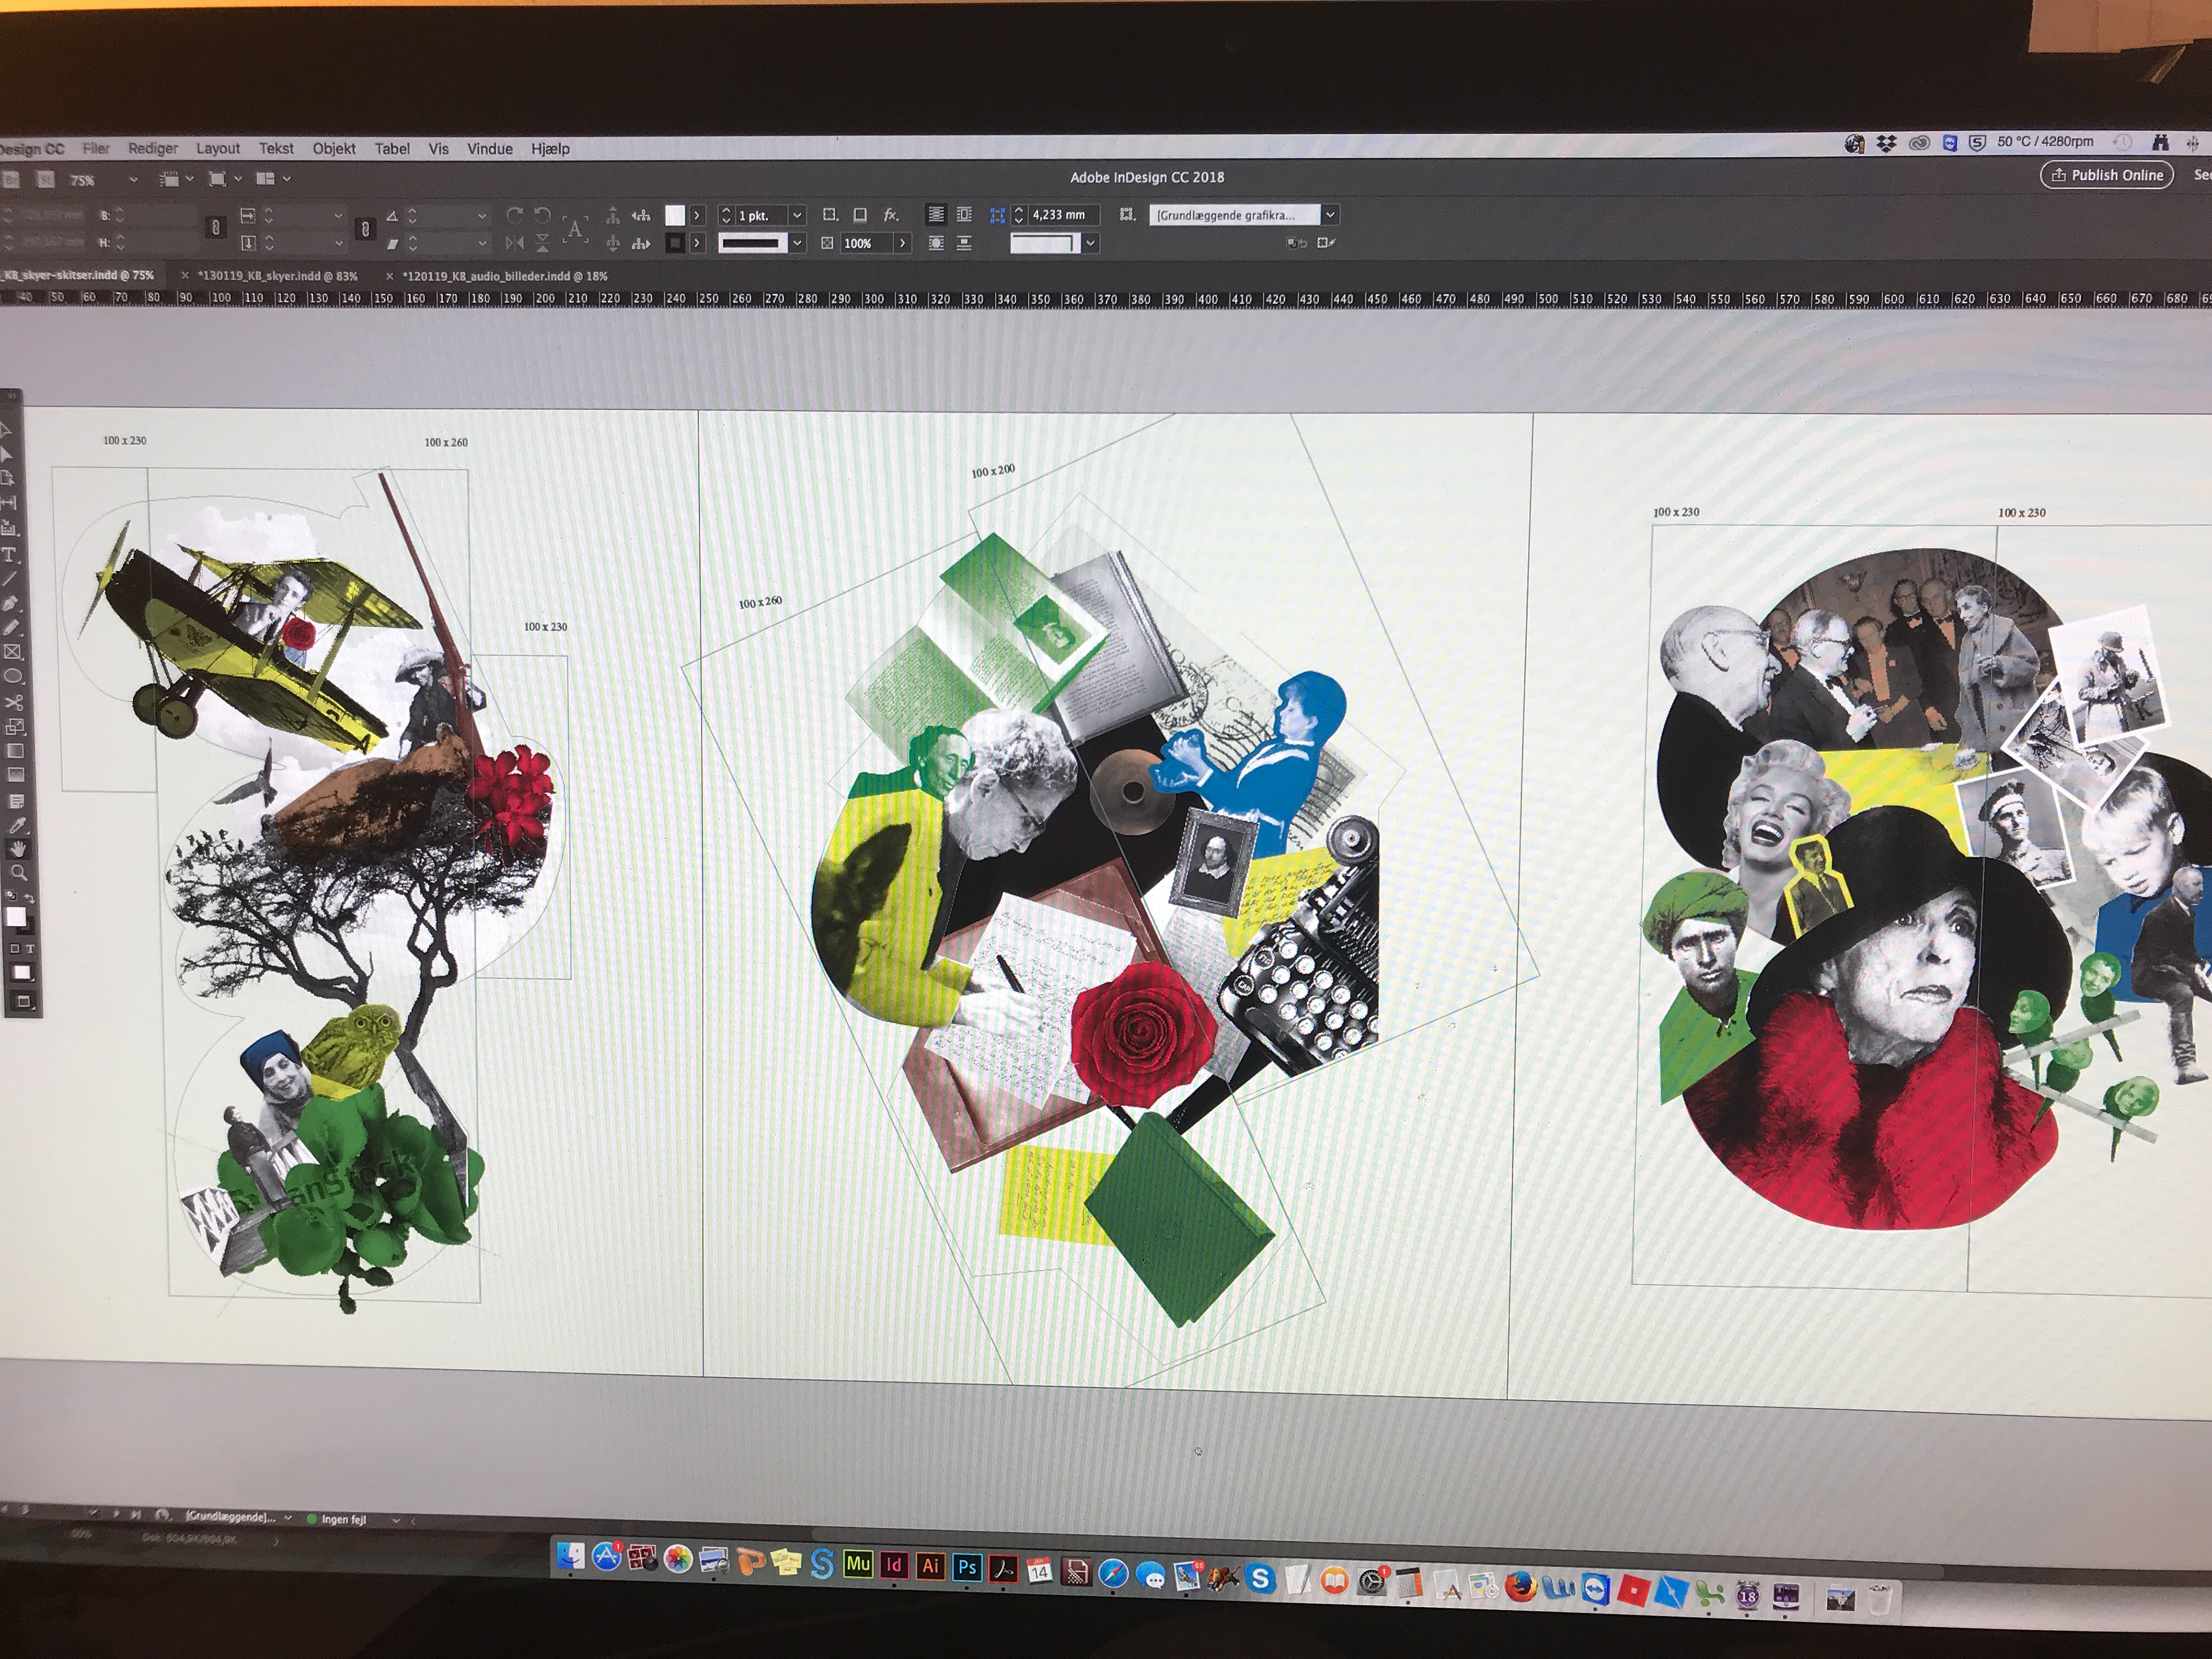Expand the stroke weight 1 pkt. dropdown
The width and height of the screenshot is (2212, 1659).
[x=797, y=215]
